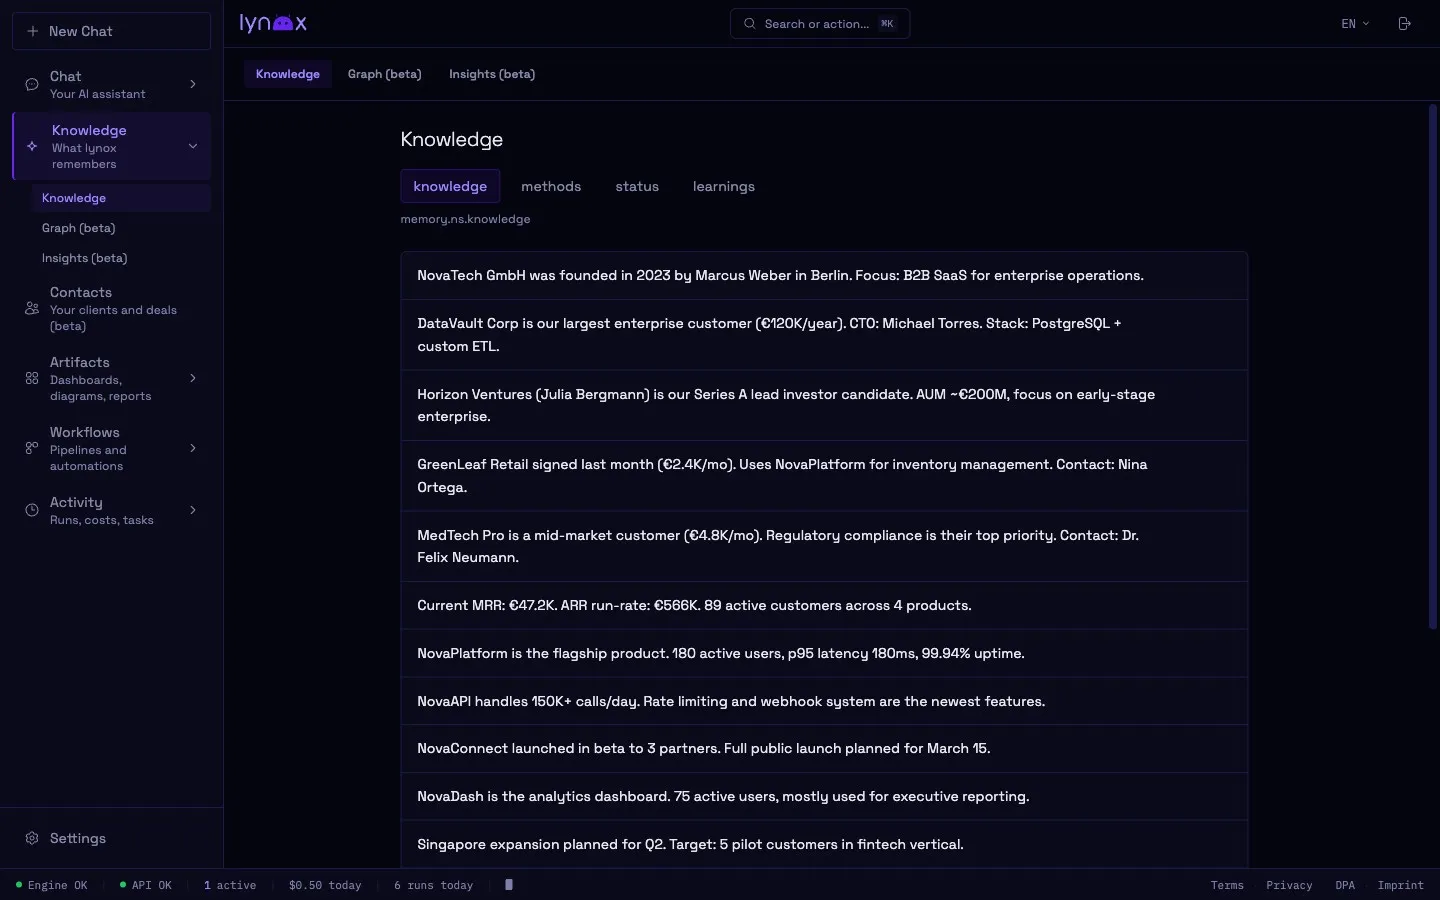
Task: Click the vertical scrollbar on right
Action: 1433,366
